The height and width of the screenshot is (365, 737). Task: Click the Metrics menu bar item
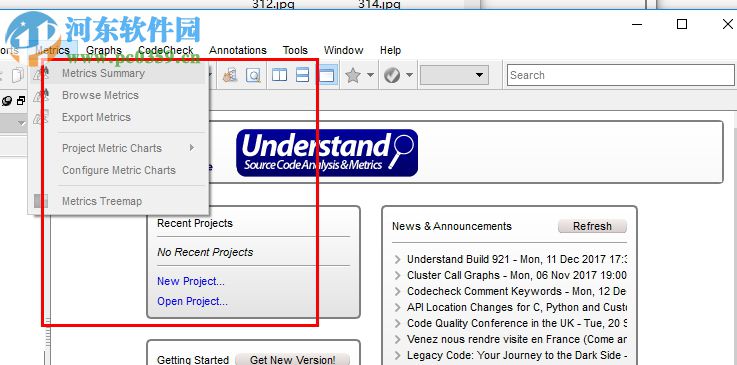point(53,50)
